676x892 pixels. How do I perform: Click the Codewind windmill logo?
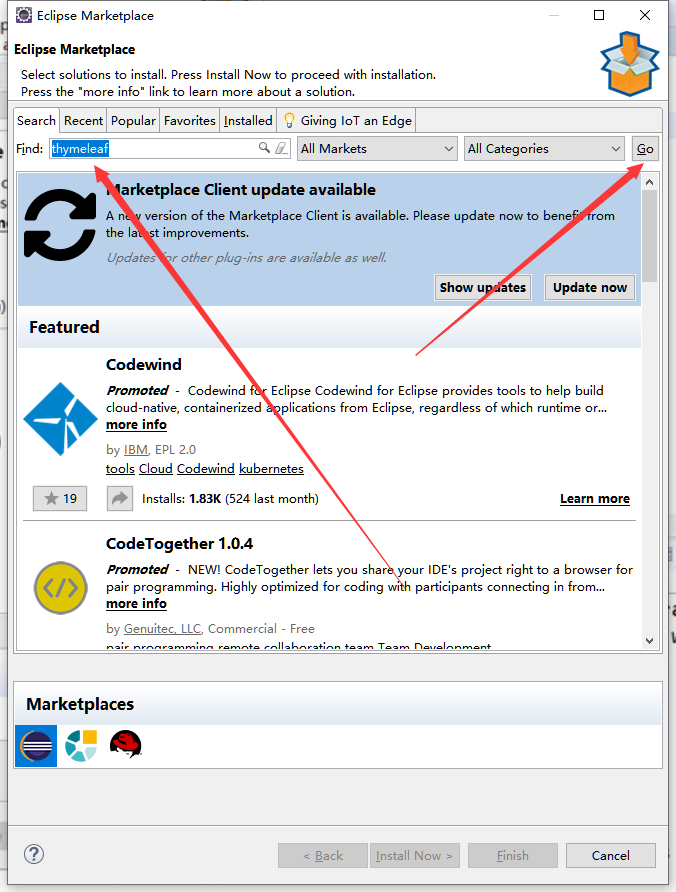click(x=60, y=419)
